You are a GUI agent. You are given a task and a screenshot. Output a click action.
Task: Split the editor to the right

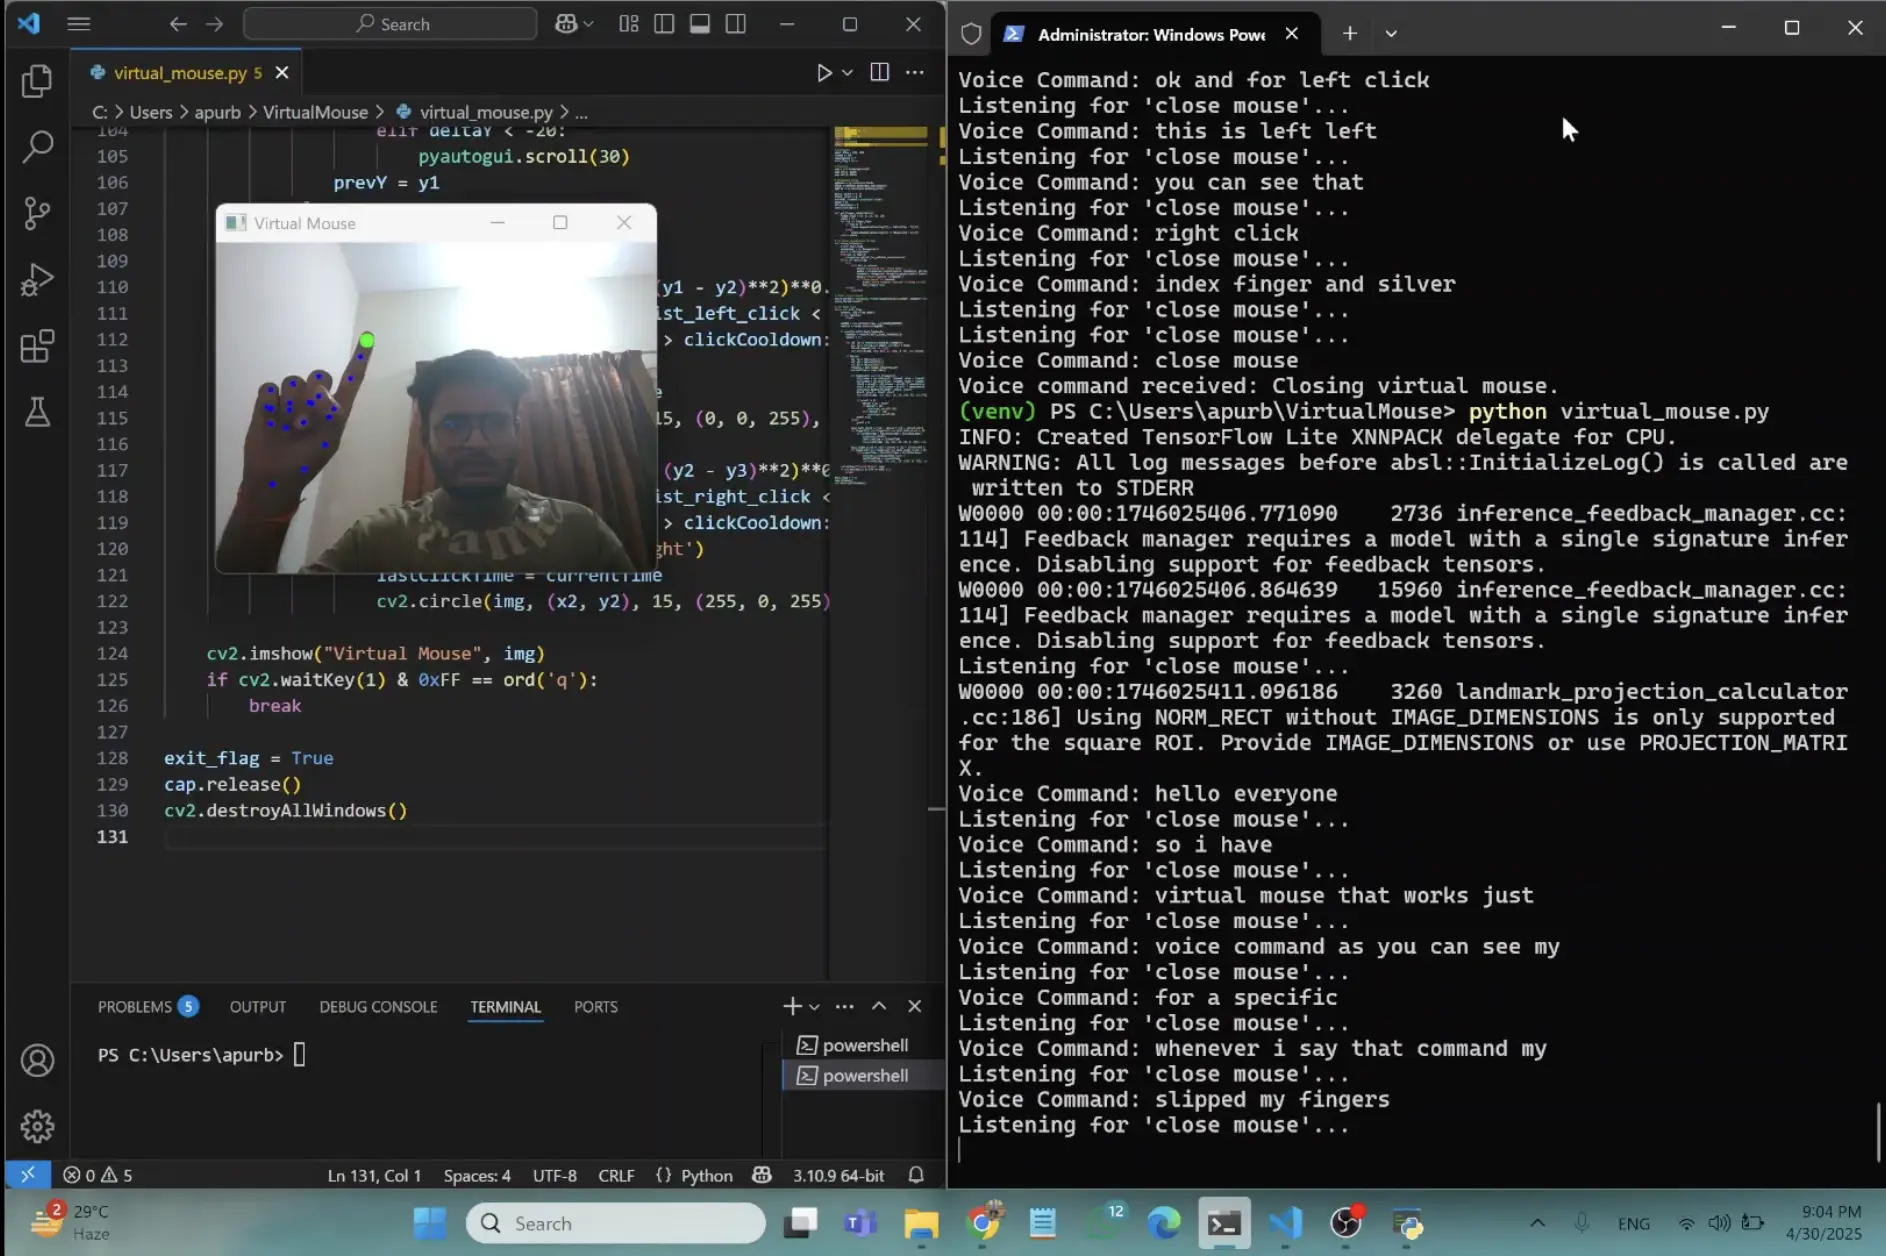(x=879, y=73)
